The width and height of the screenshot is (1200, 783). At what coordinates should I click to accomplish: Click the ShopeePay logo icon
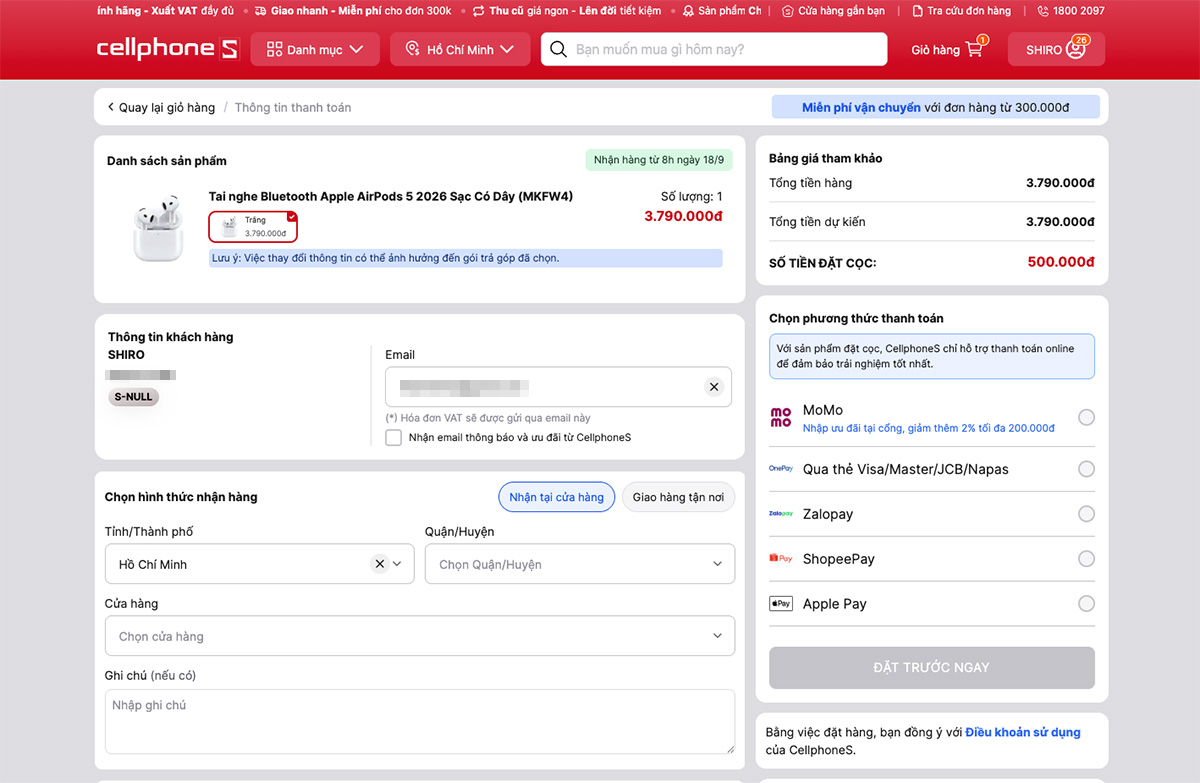coord(780,558)
